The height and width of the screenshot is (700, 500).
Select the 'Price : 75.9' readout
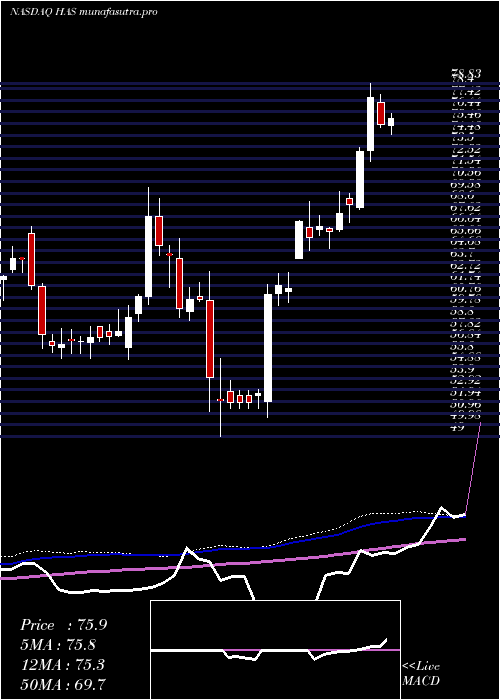(x=63, y=625)
